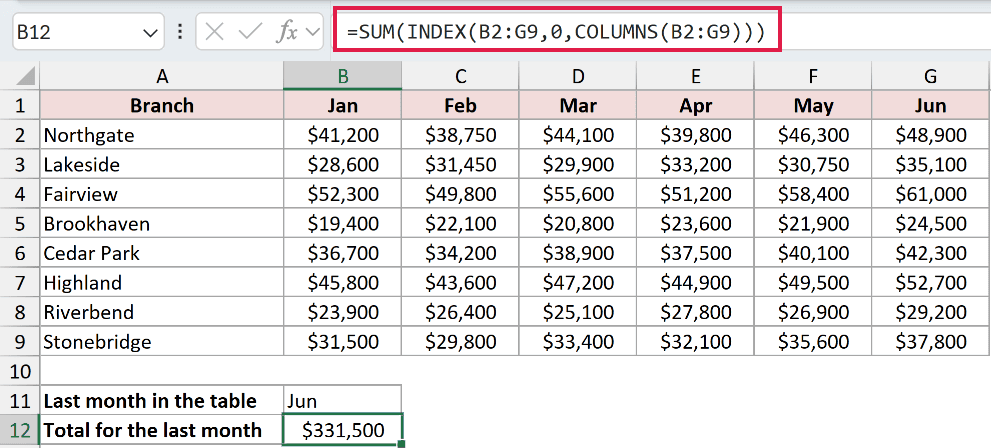Click Fairview's Mar value $55,600
The image size is (991, 448).
point(578,194)
